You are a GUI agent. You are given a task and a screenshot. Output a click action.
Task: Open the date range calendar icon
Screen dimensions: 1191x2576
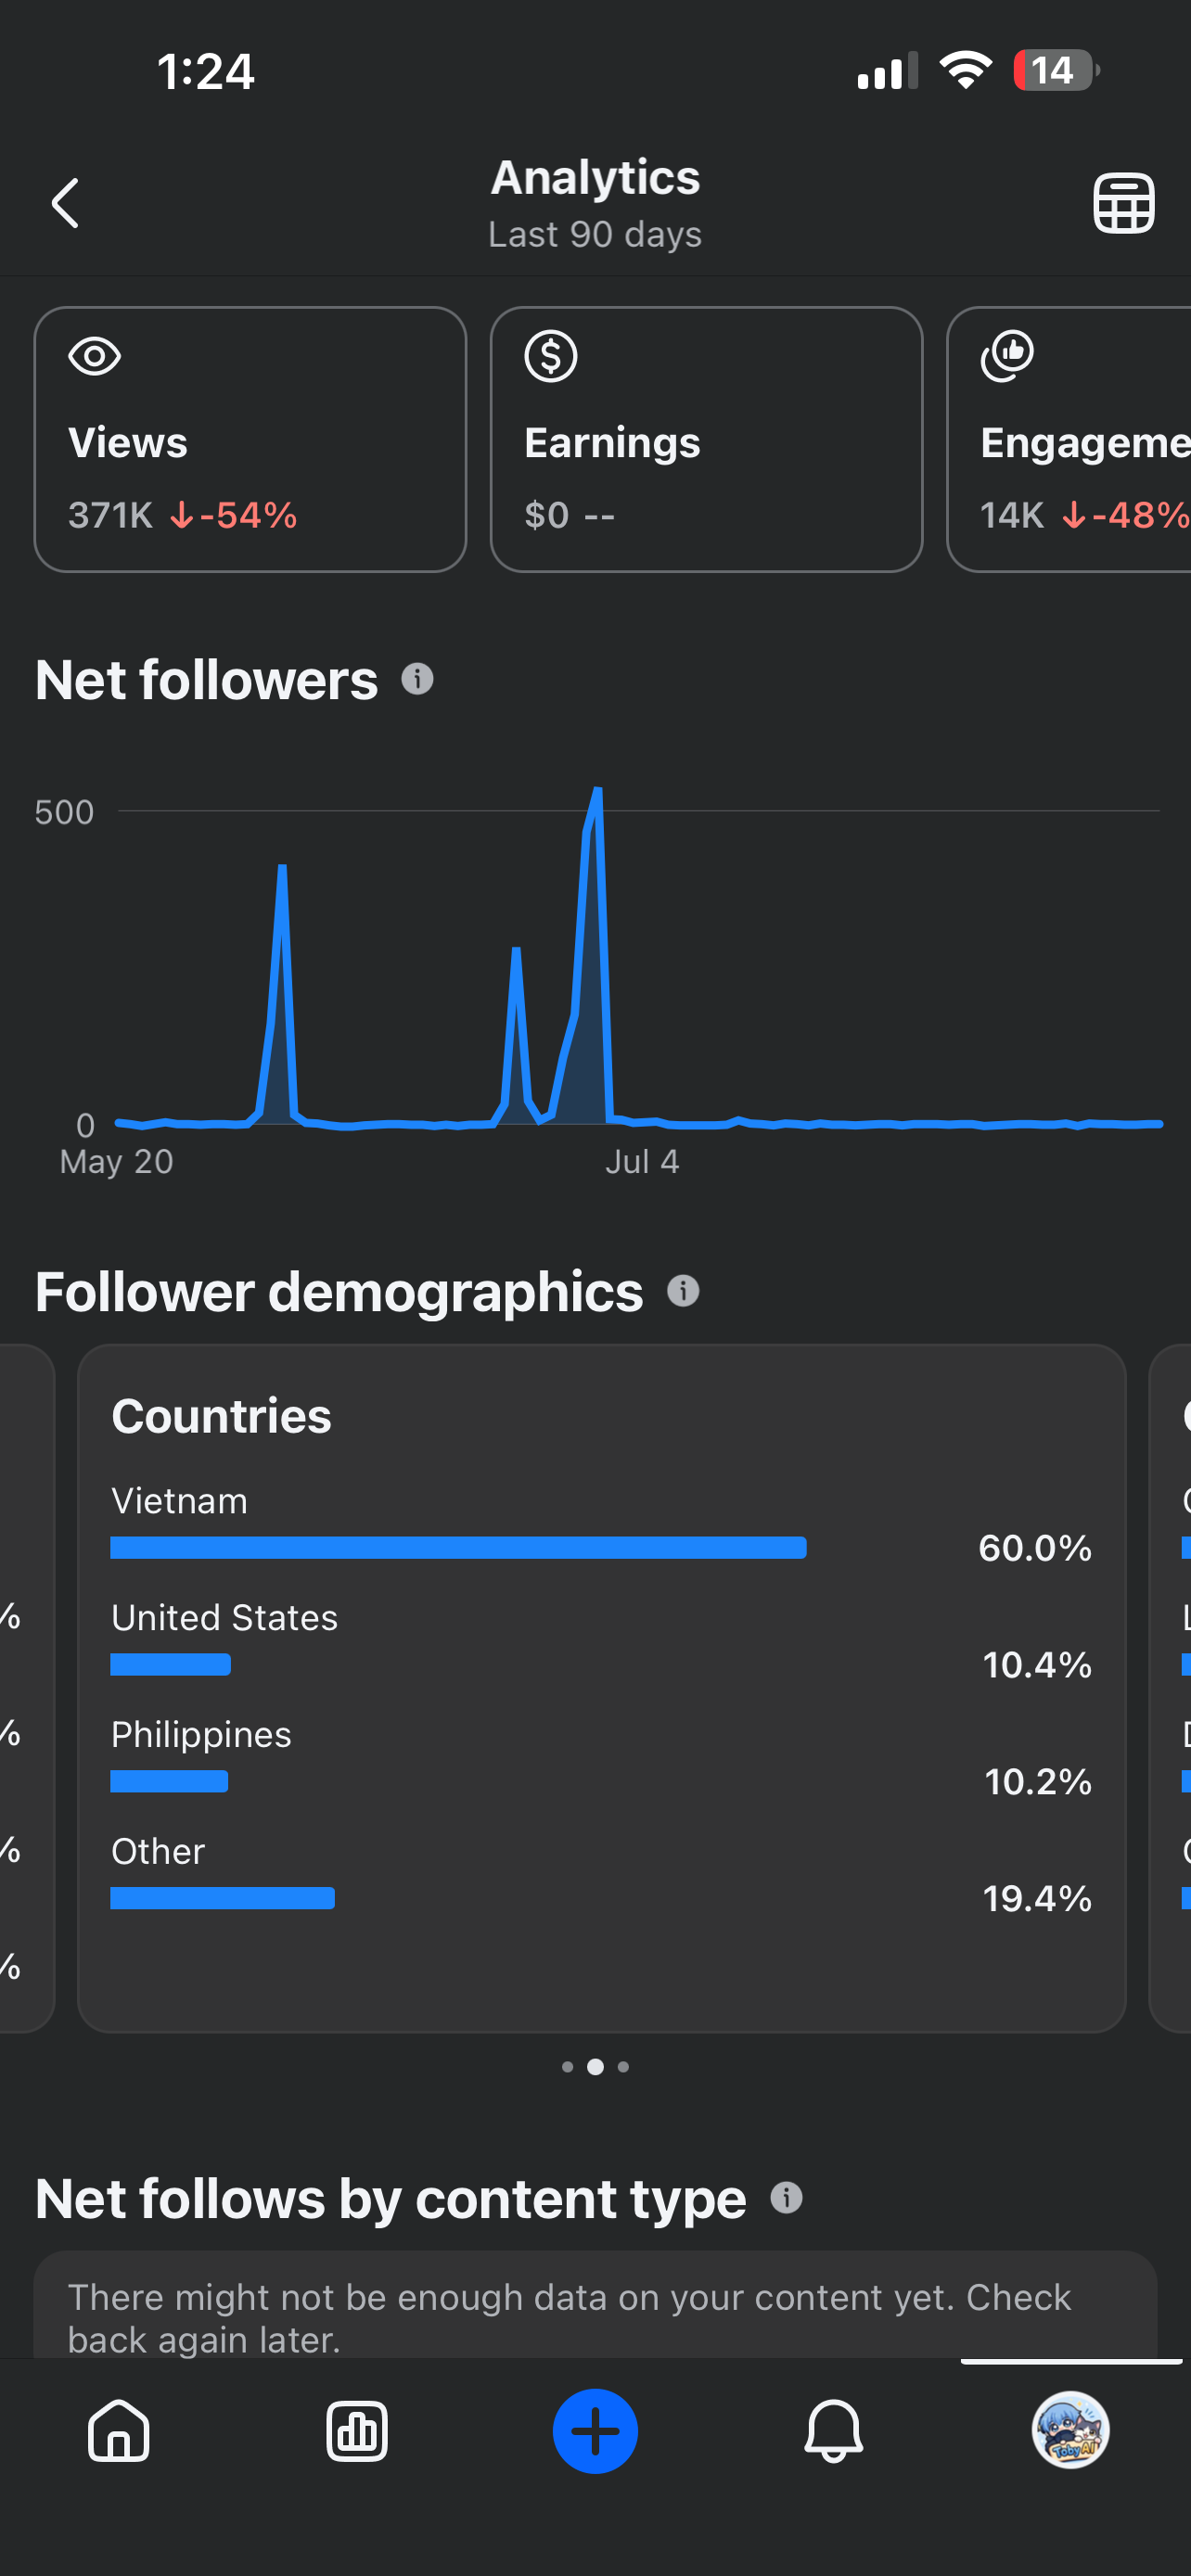click(1123, 204)
